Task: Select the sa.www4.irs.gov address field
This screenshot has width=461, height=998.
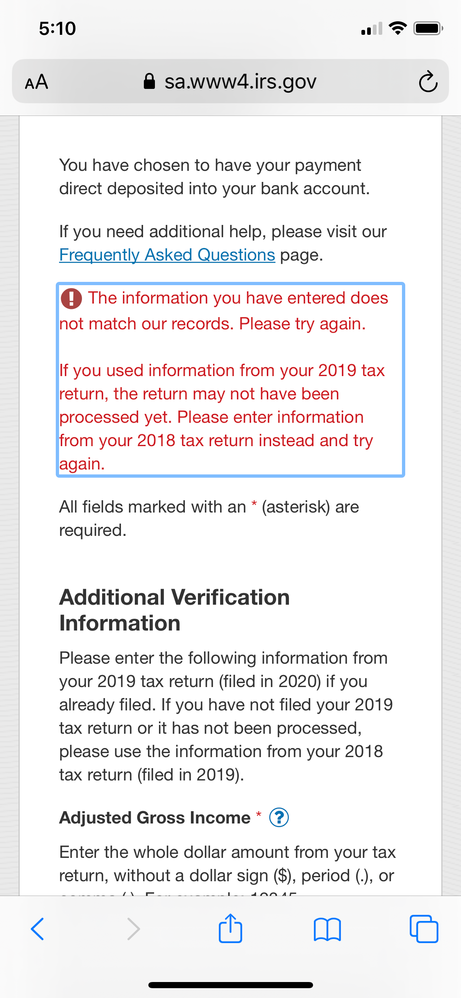Action: pos(230,82)
